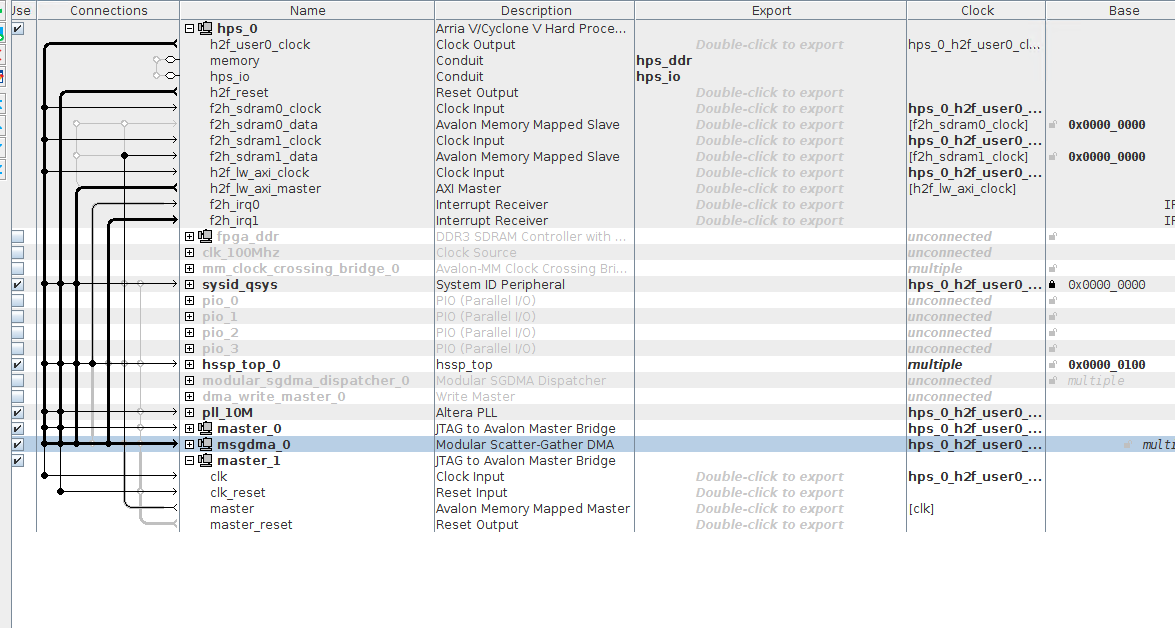Expand the sysid_qsys component
Image resolution: width=1175 pixels, height=628 pixels.
tap(190, 285)
